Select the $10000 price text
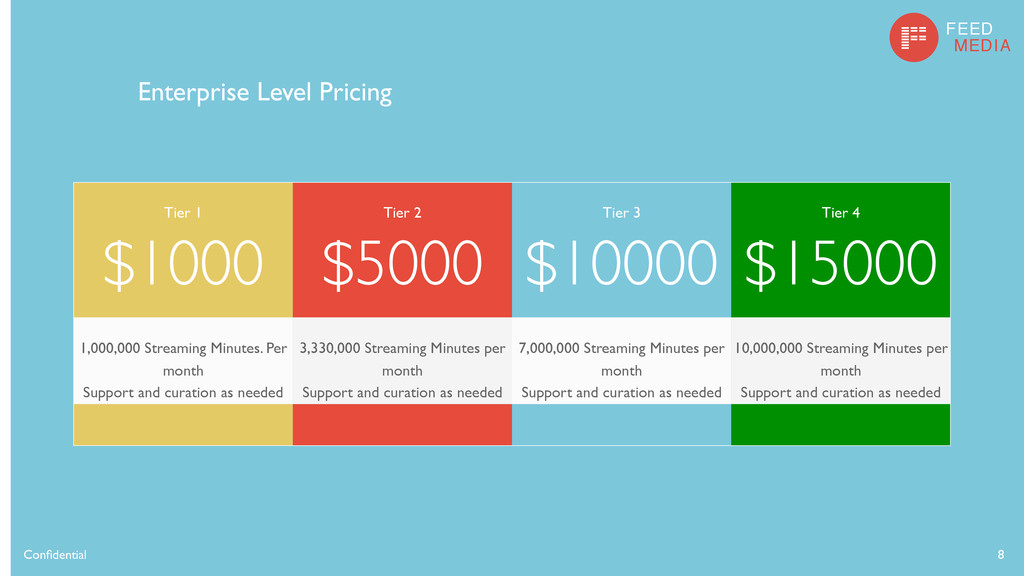 [621, 263]
